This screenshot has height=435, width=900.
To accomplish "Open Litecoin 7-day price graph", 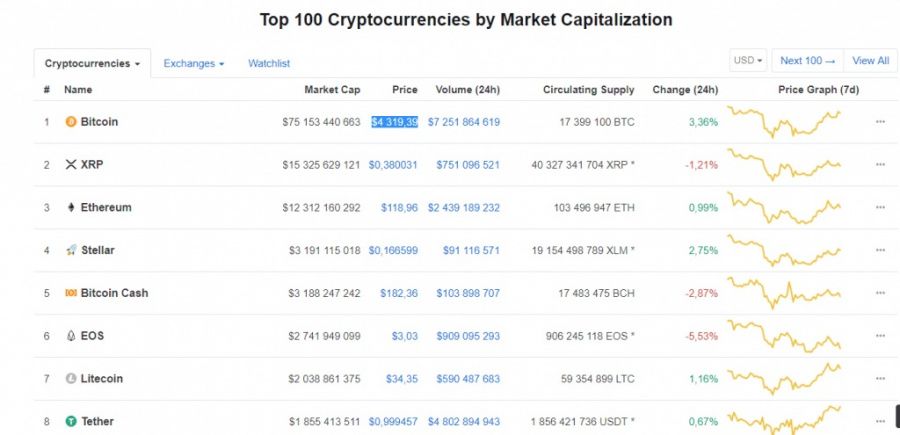I will [784, 379].
